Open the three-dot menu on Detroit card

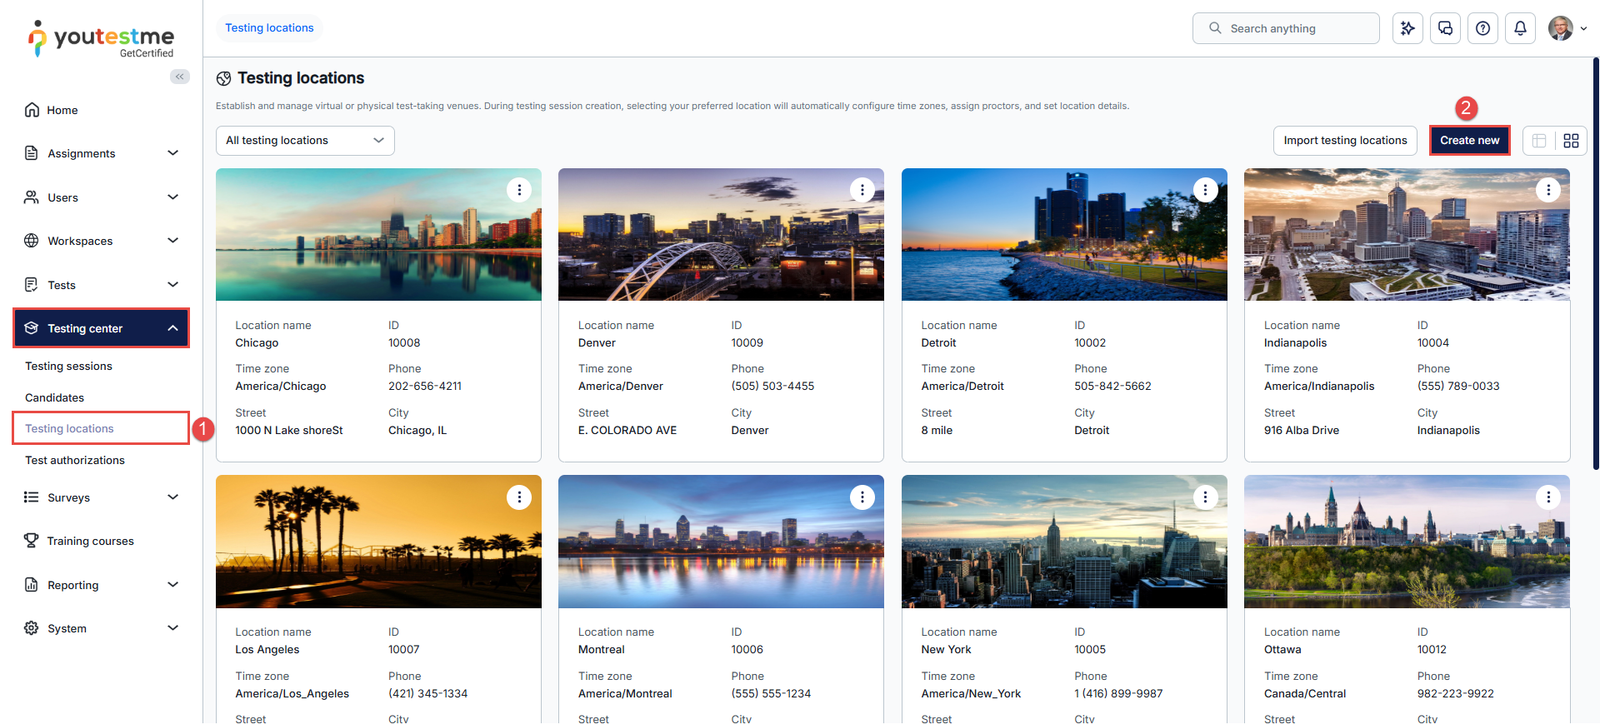coord(1205,190)
